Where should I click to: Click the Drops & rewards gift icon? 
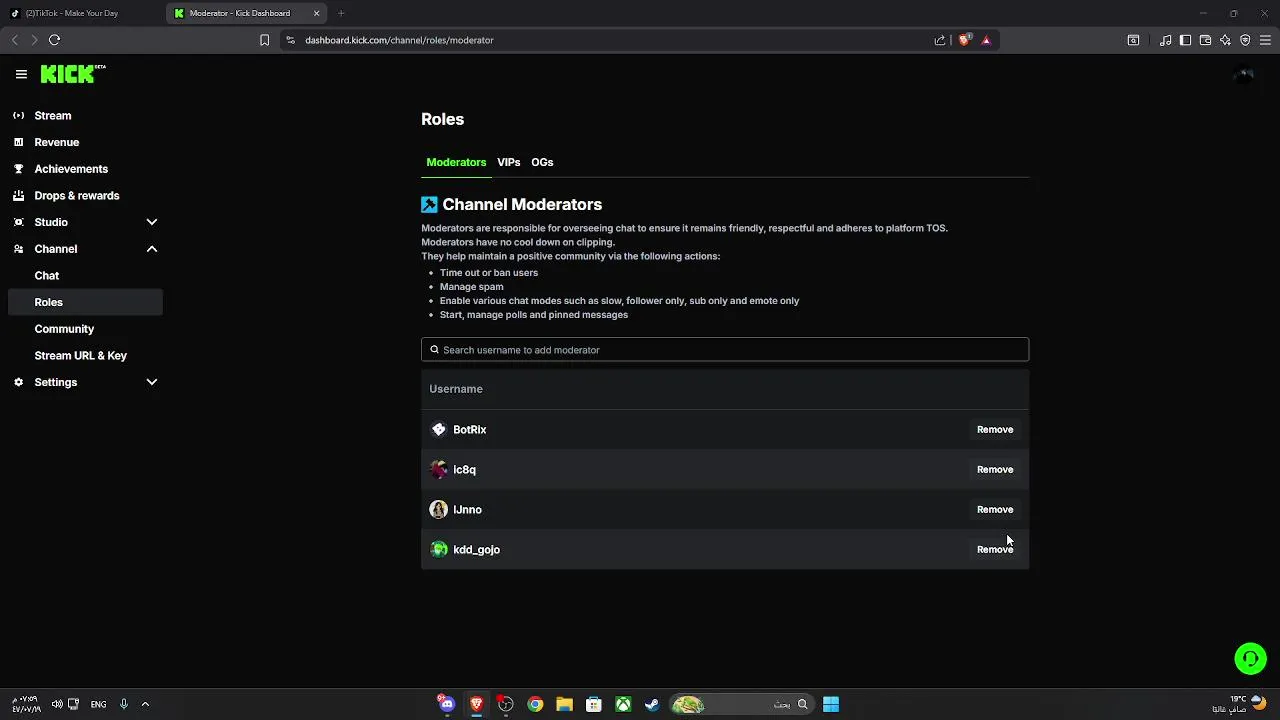pos(18,196)
